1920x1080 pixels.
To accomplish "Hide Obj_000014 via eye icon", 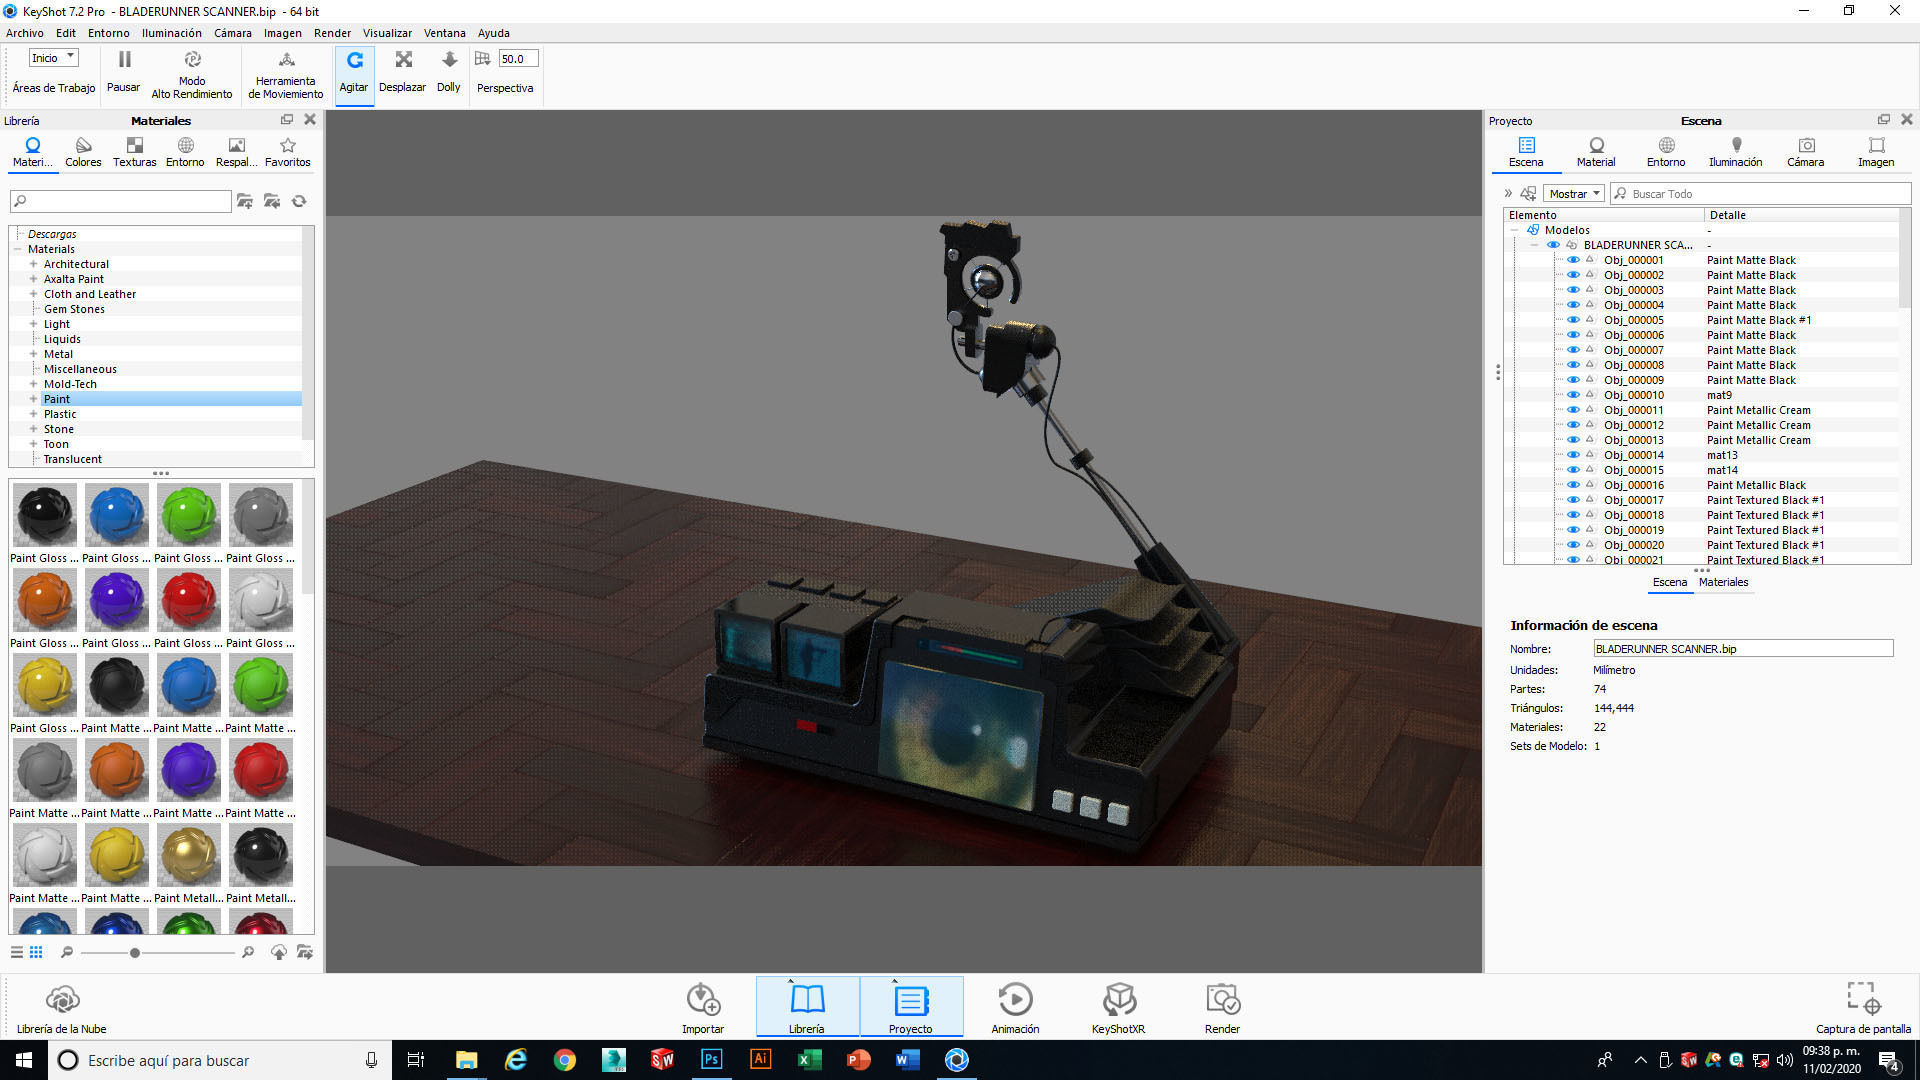I will coord(1573,455).
